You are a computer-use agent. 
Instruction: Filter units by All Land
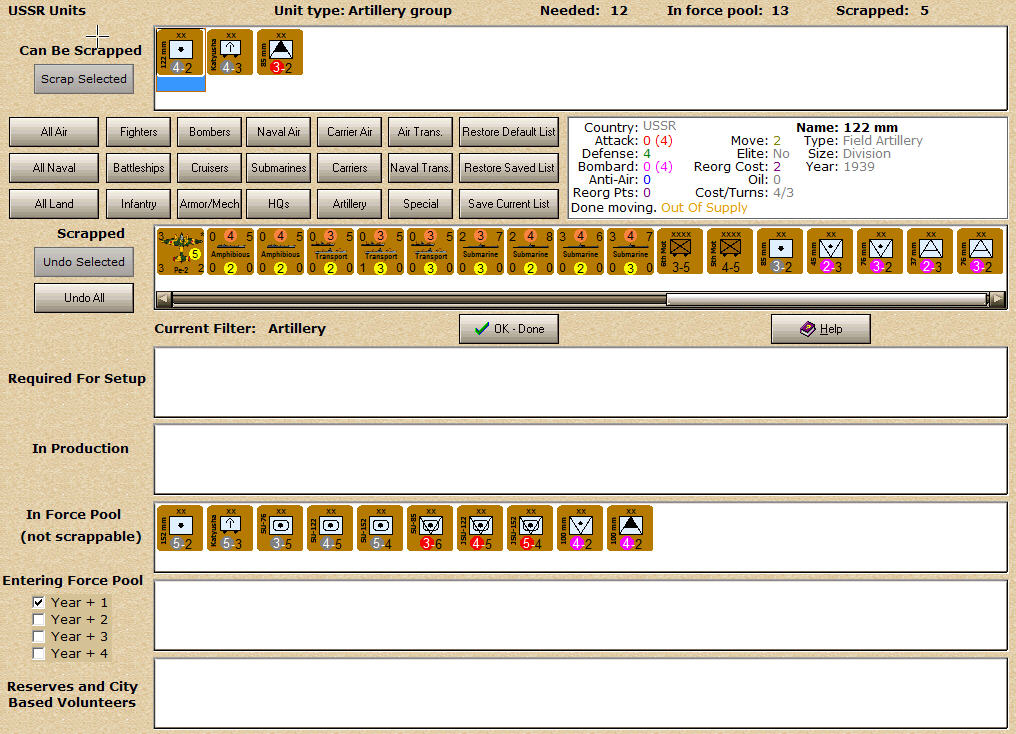54,204
